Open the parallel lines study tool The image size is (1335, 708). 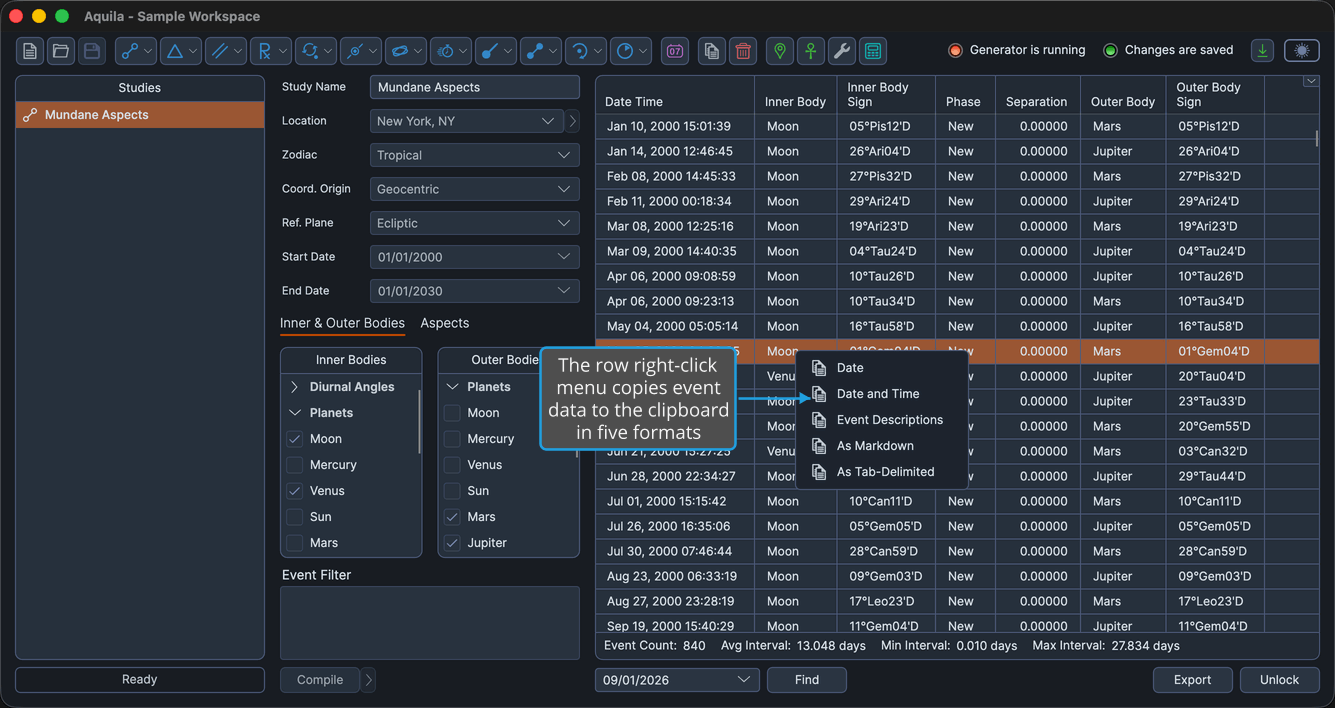pos(226,51)
